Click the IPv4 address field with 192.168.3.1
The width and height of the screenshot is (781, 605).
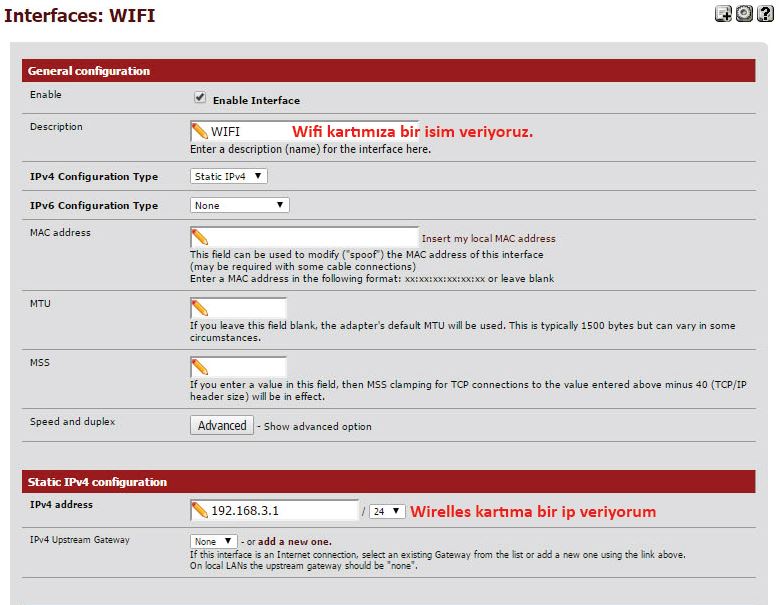point(282,511)
